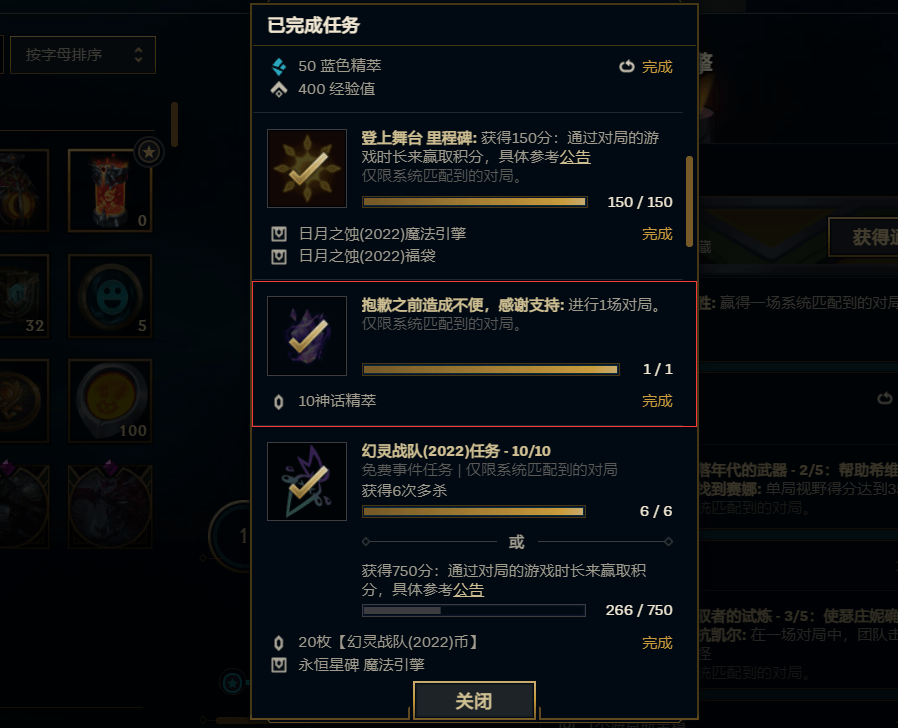This screenshot has width=898, height=728.
Task: Click the 关闭 button
Action: (474, 701)
